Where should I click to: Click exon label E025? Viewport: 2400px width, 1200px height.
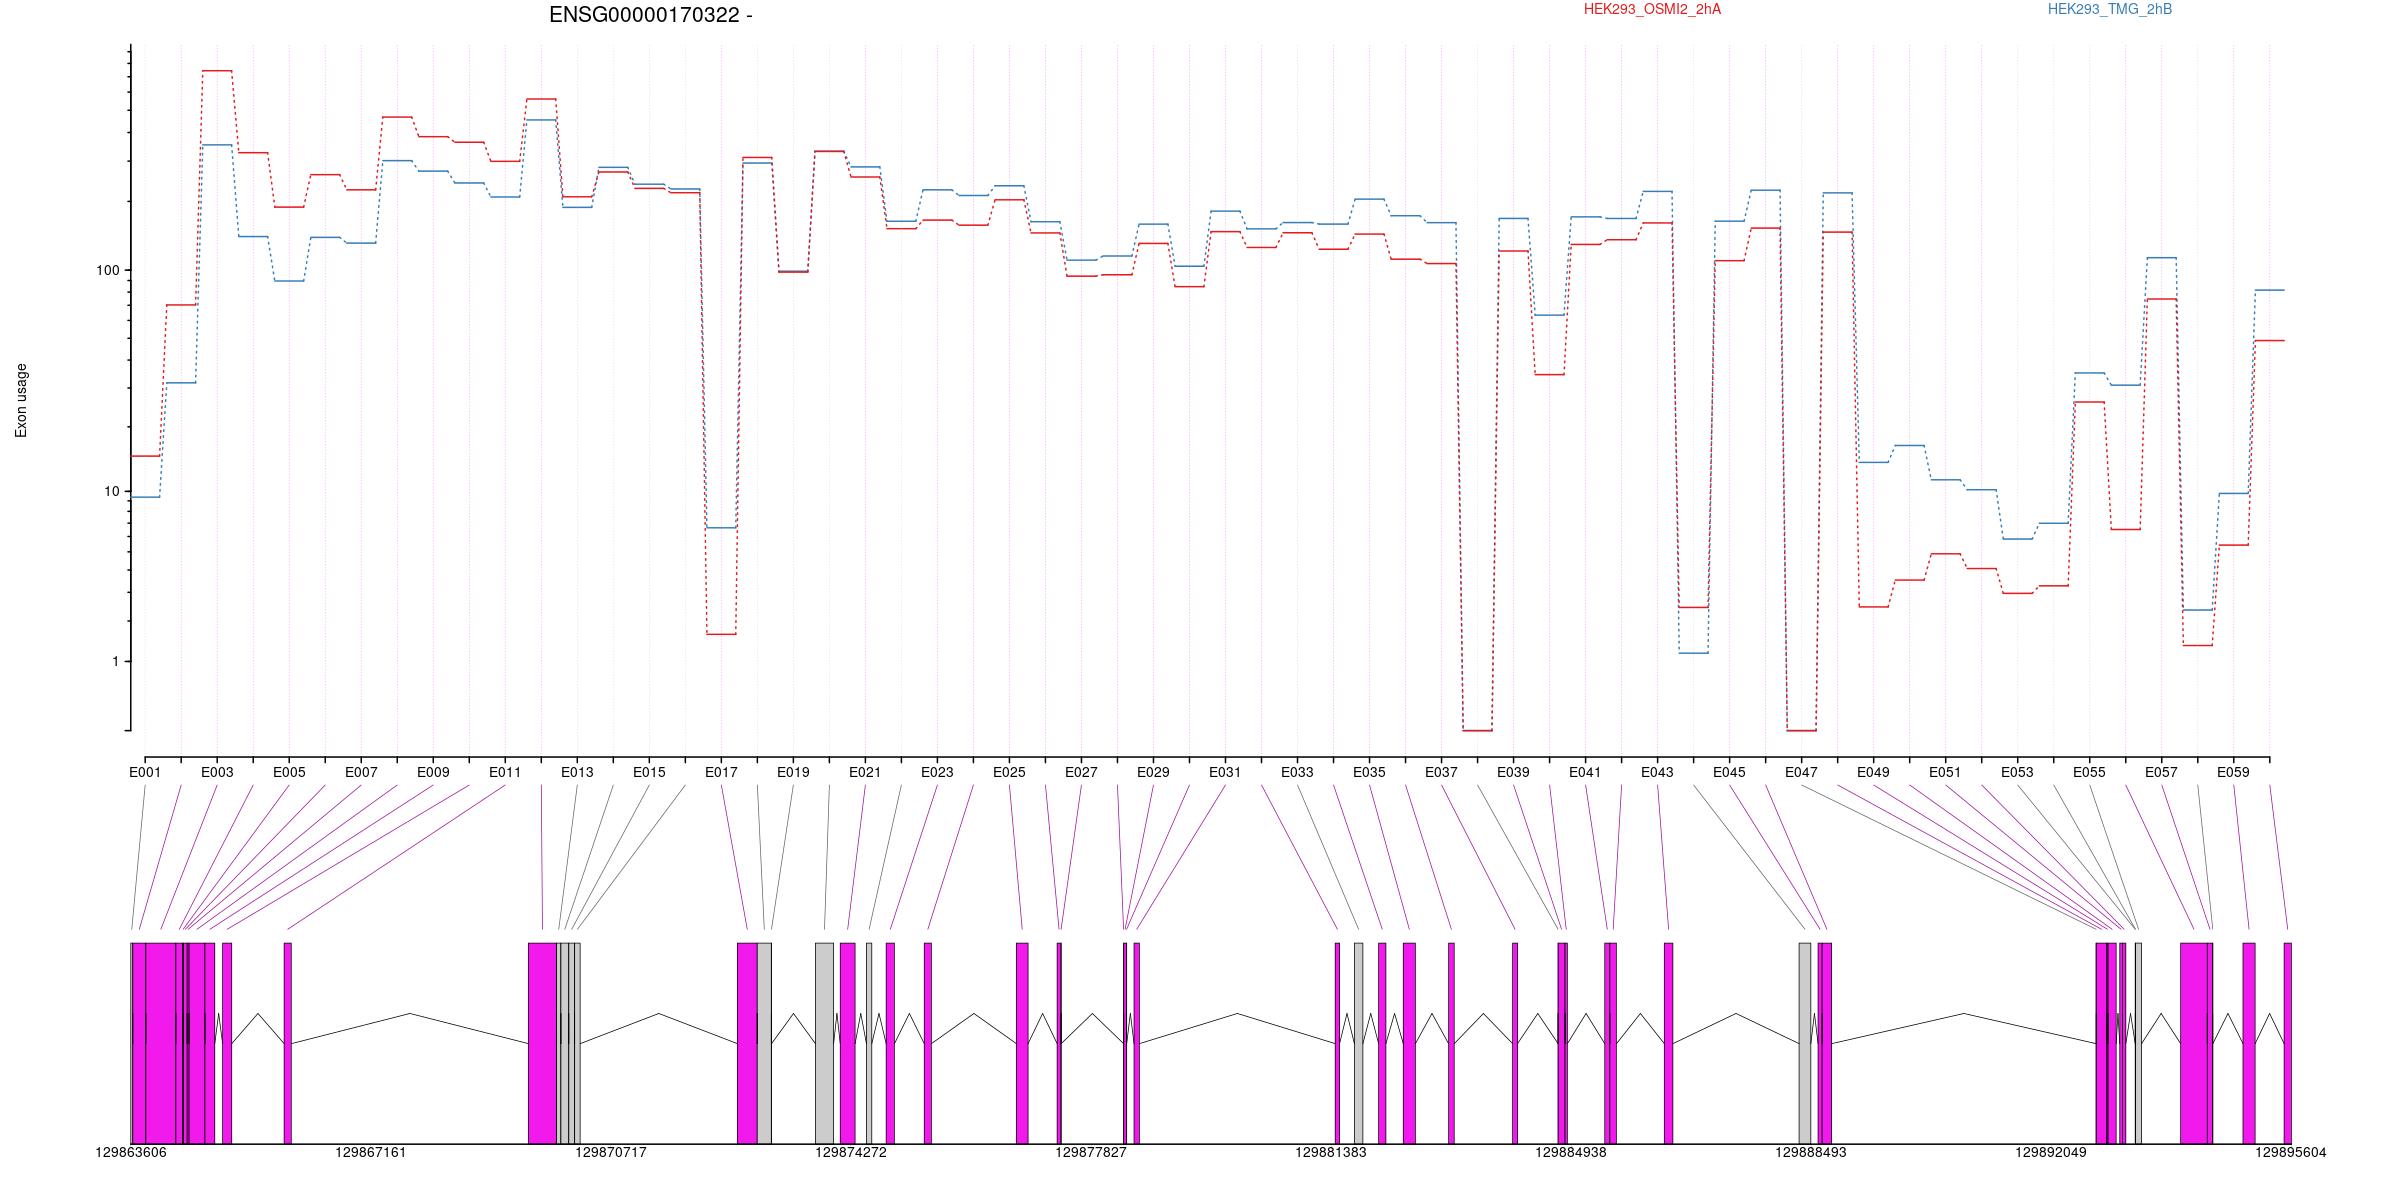click(x=1009, y=772)
